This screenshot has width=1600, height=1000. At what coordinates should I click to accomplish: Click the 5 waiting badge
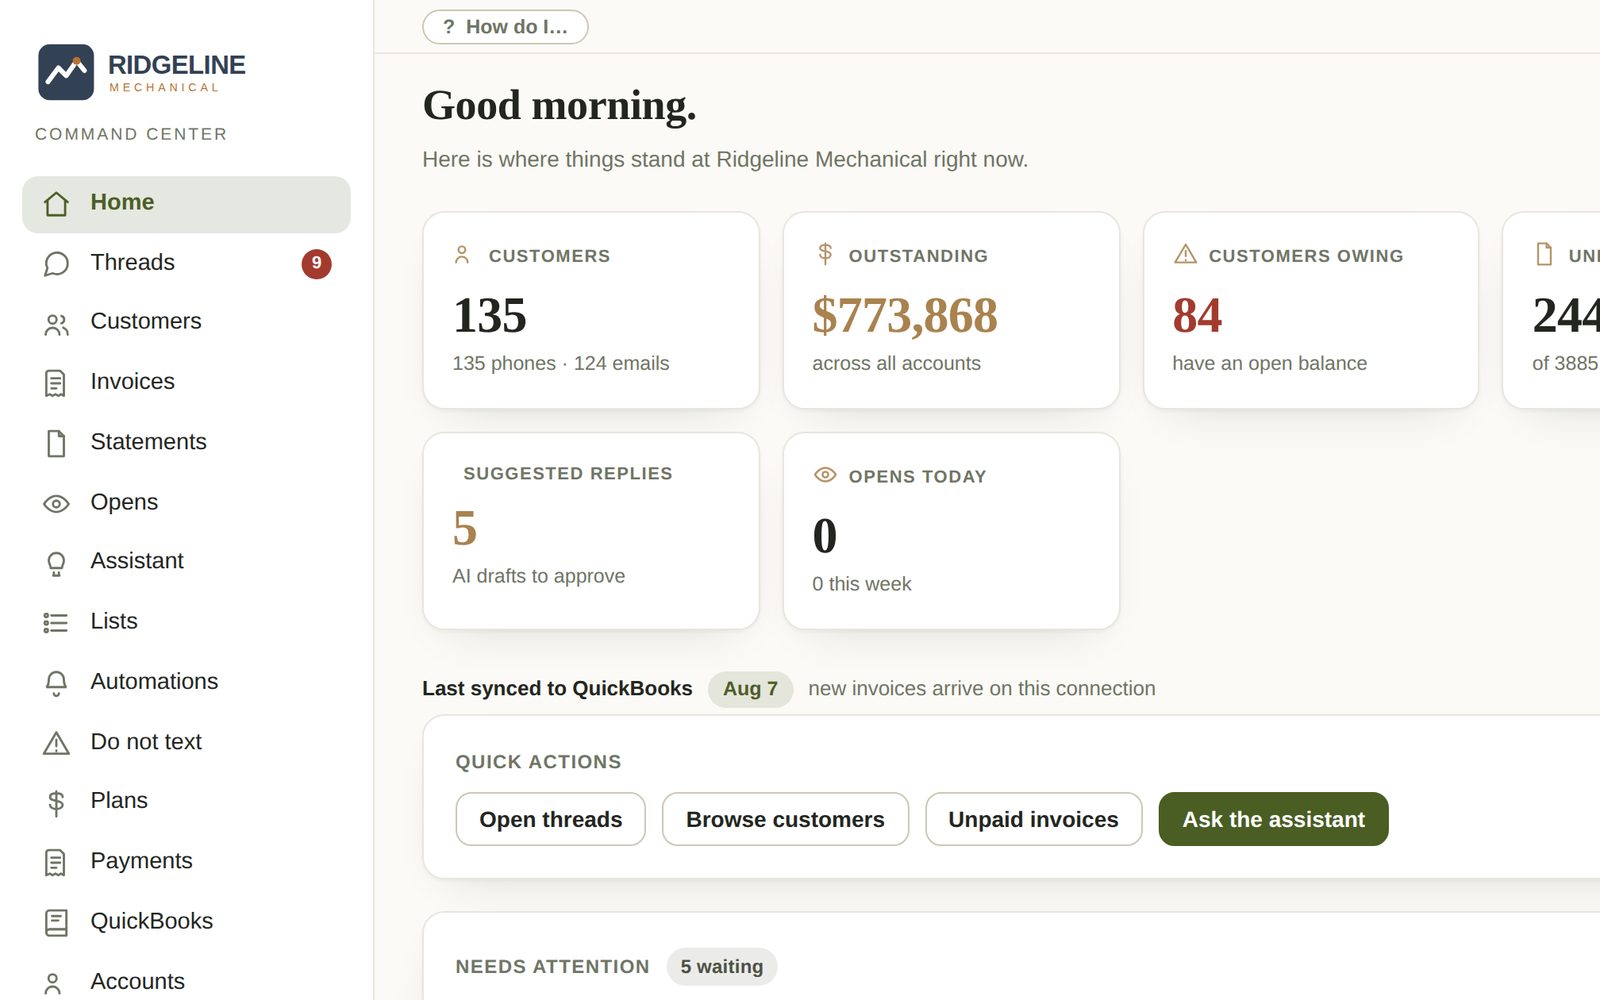coord(721,967)
